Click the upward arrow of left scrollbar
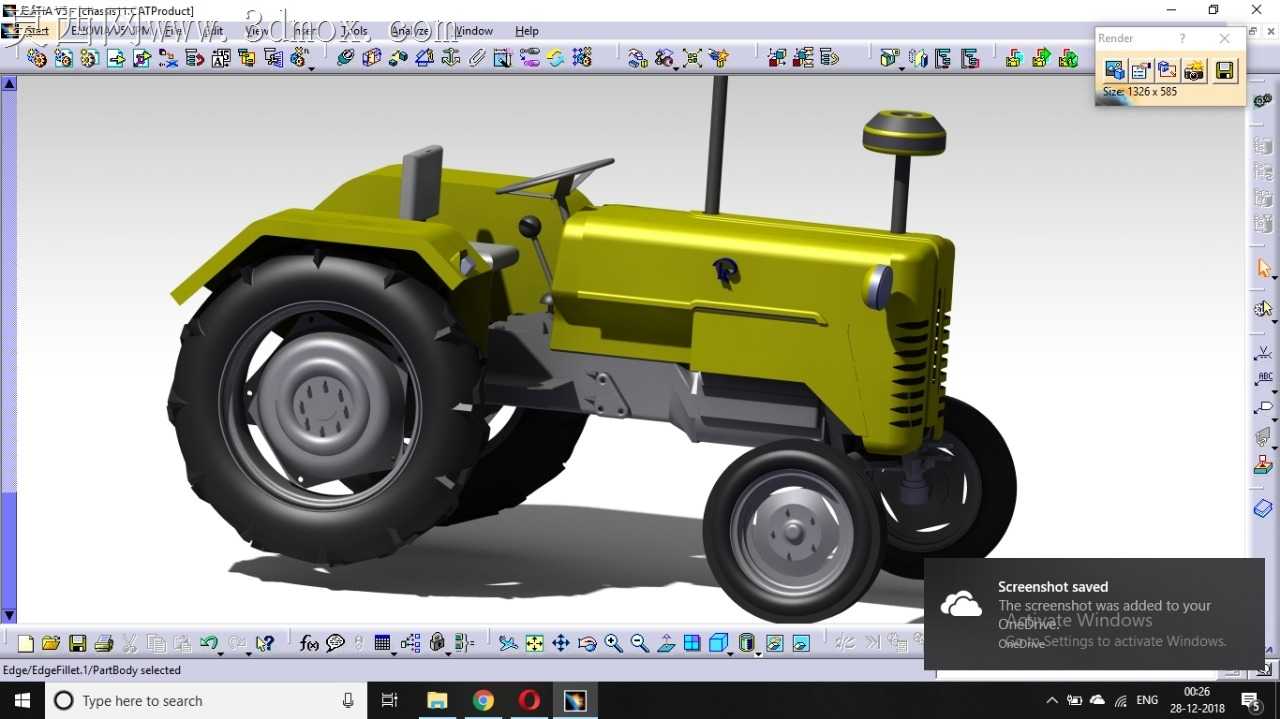Viewport: 1280px width, 719px height. [x=9, y=84]
